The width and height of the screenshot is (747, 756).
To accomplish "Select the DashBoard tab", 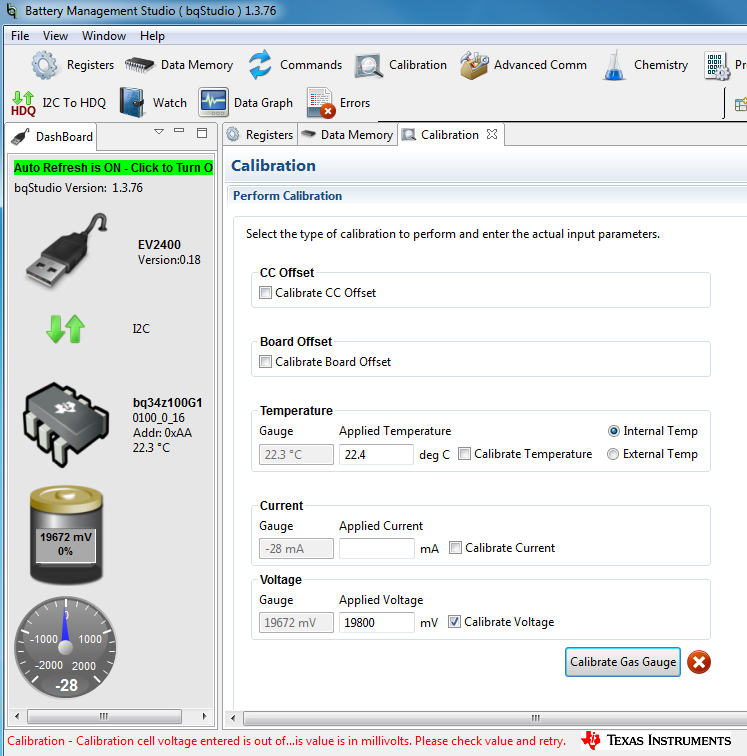I will [52, 137].
